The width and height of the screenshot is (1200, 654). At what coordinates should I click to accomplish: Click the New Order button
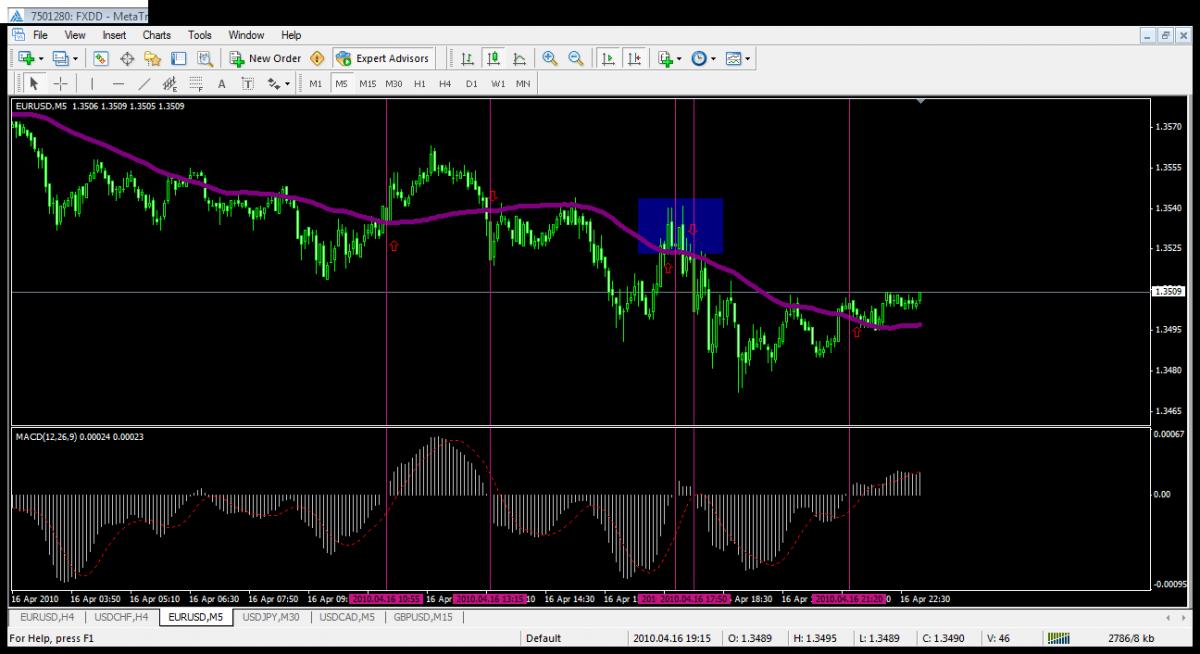(265, 59)
